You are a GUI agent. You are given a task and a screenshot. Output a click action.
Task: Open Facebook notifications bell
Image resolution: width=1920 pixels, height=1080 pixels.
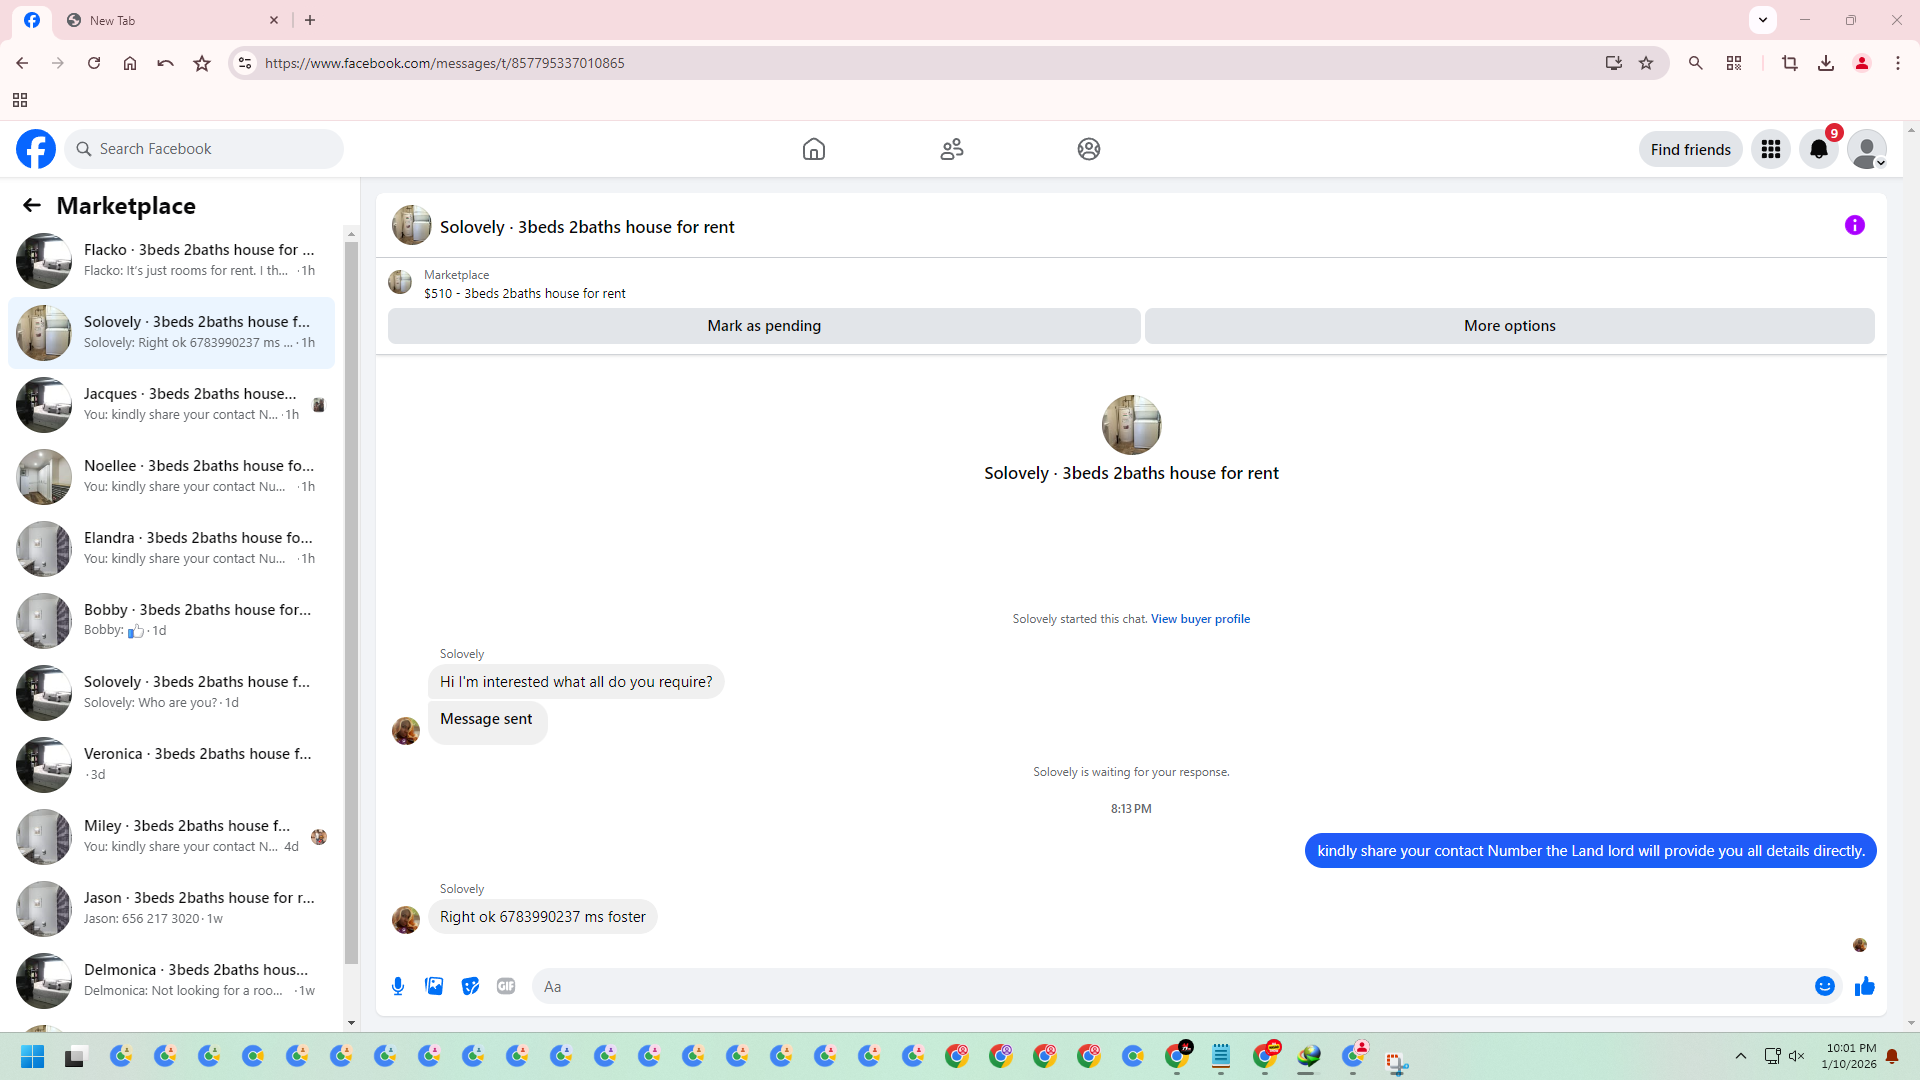tap(1818, 149)
